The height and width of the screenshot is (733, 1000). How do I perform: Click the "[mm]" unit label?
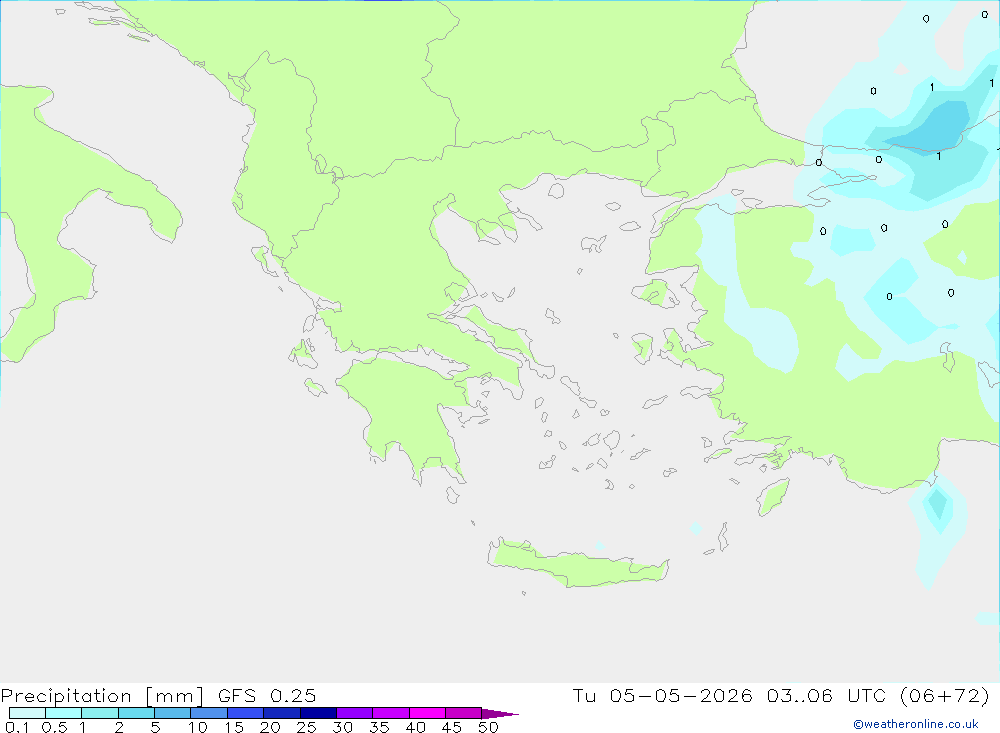(174, 696)
